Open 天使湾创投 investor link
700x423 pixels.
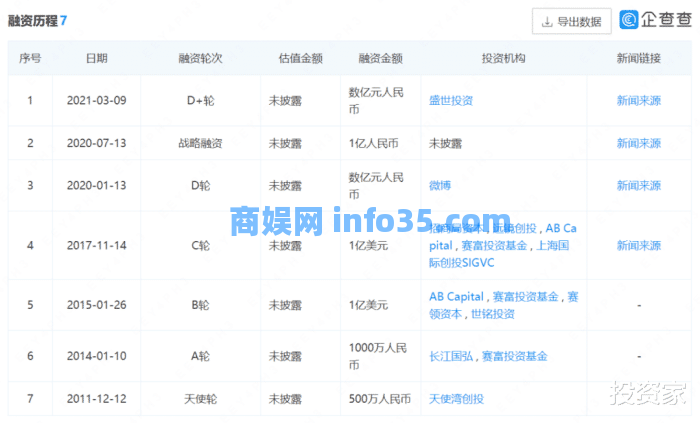456,398
